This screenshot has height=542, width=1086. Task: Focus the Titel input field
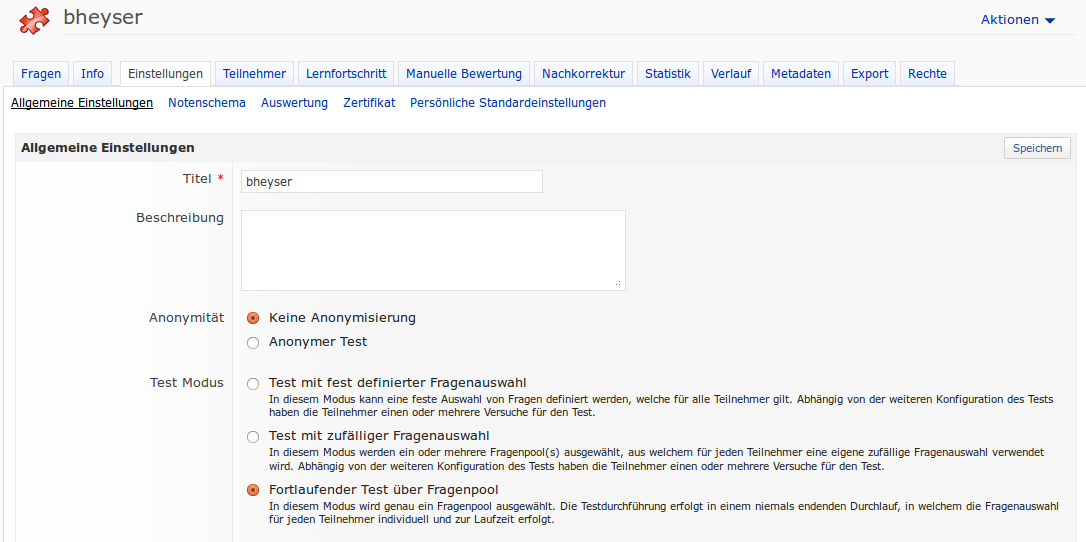click(391, 182)
